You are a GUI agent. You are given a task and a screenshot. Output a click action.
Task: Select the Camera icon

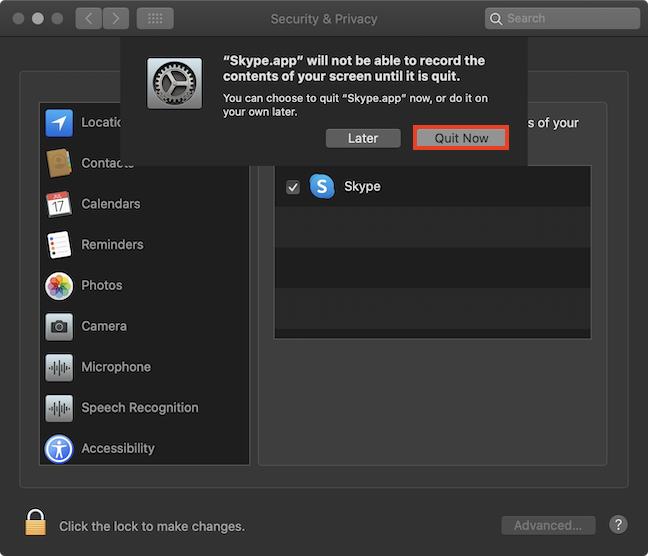59,327
